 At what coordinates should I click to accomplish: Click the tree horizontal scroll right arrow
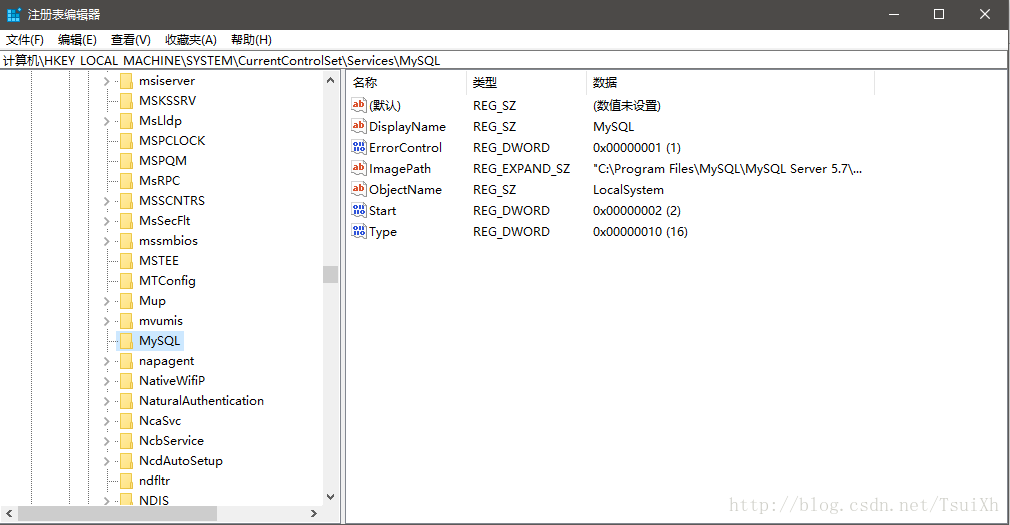[x=314, y=513]
